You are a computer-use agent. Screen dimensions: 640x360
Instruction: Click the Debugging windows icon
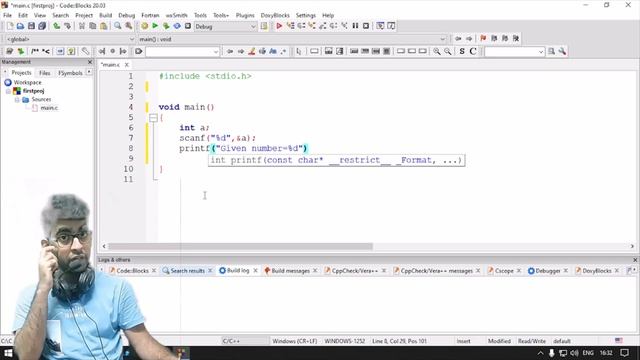(x=380, y=26)
